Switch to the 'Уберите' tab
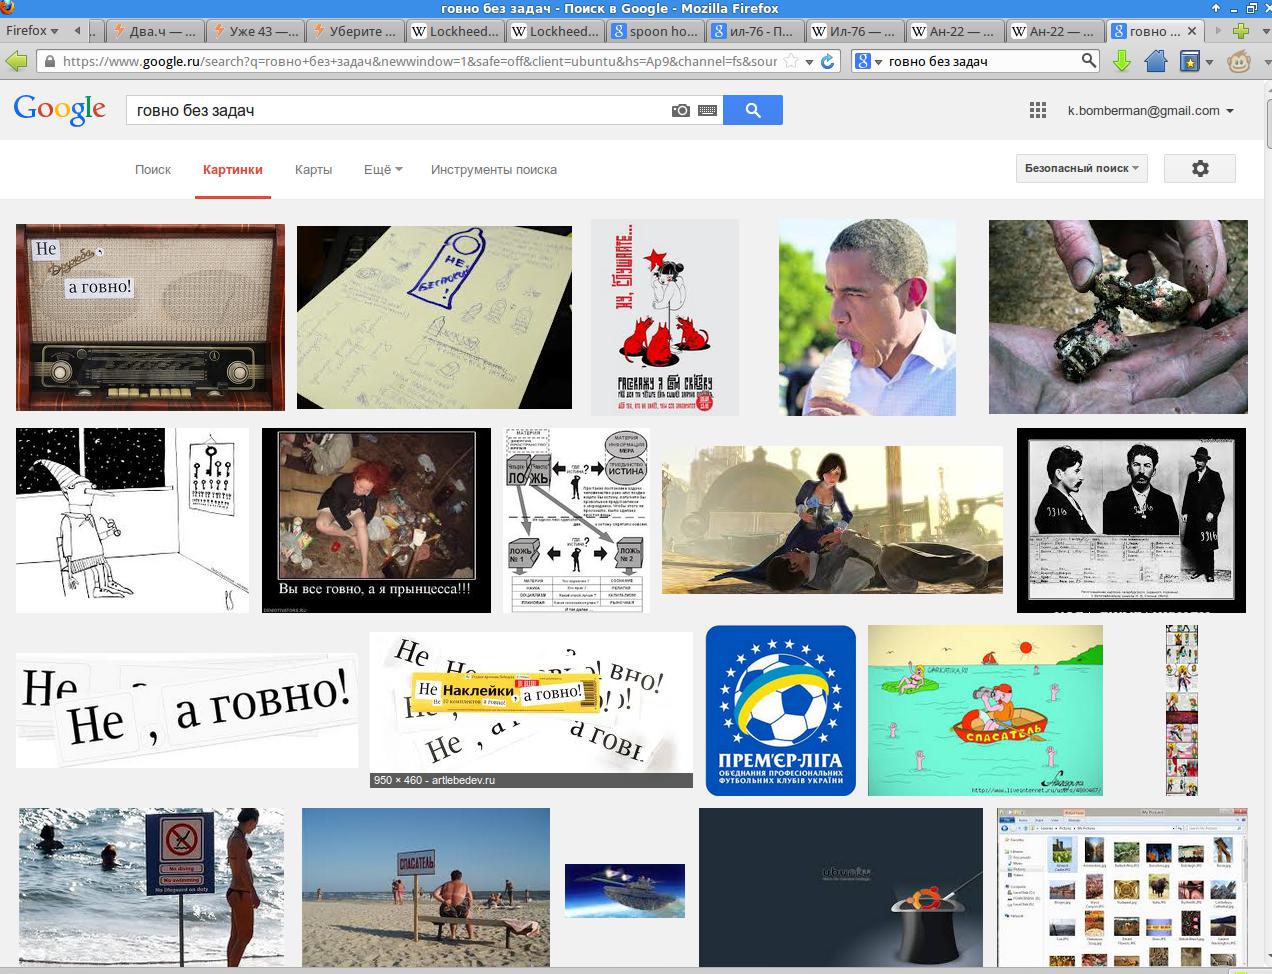The width and height of the screenshot is (1272, 974). [x=355, y=31]
